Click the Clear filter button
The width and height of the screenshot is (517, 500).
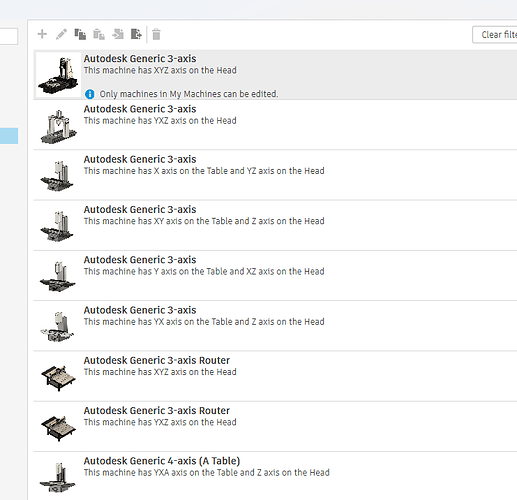pos(495,35)
